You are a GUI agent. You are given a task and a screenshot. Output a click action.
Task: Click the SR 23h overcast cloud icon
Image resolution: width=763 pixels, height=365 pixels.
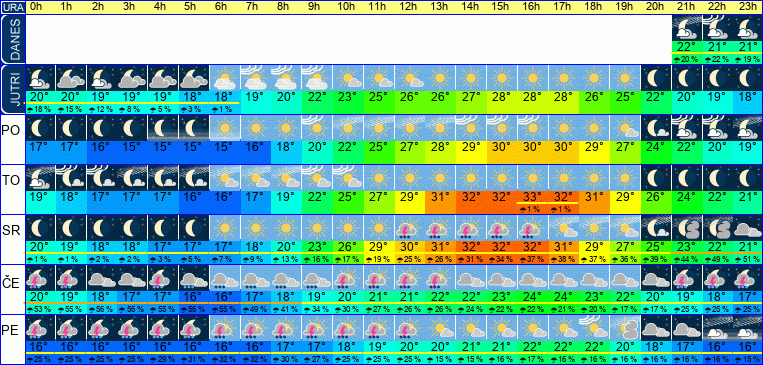click(748, 227)
